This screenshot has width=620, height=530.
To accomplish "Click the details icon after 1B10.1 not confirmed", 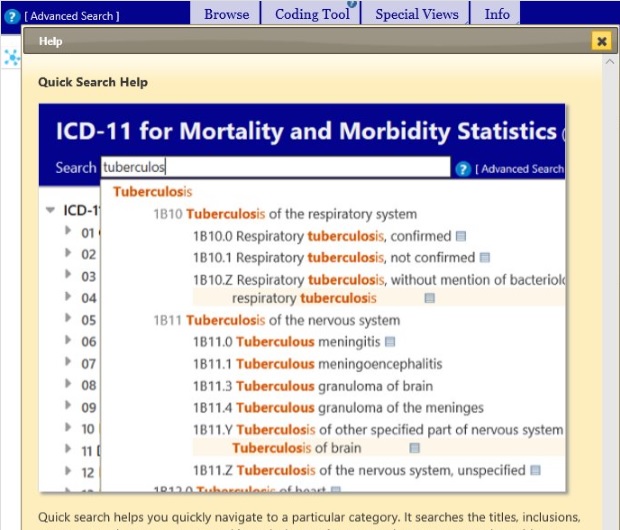I will click(x=485, y=258).
